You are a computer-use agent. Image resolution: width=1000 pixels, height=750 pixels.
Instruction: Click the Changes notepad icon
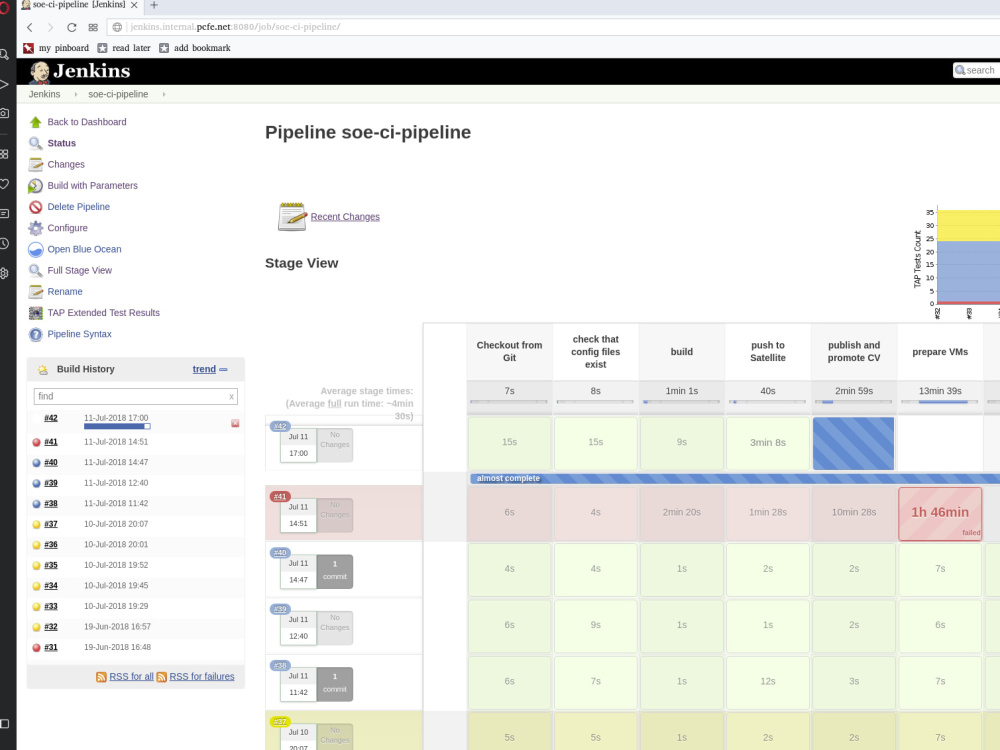36,165
